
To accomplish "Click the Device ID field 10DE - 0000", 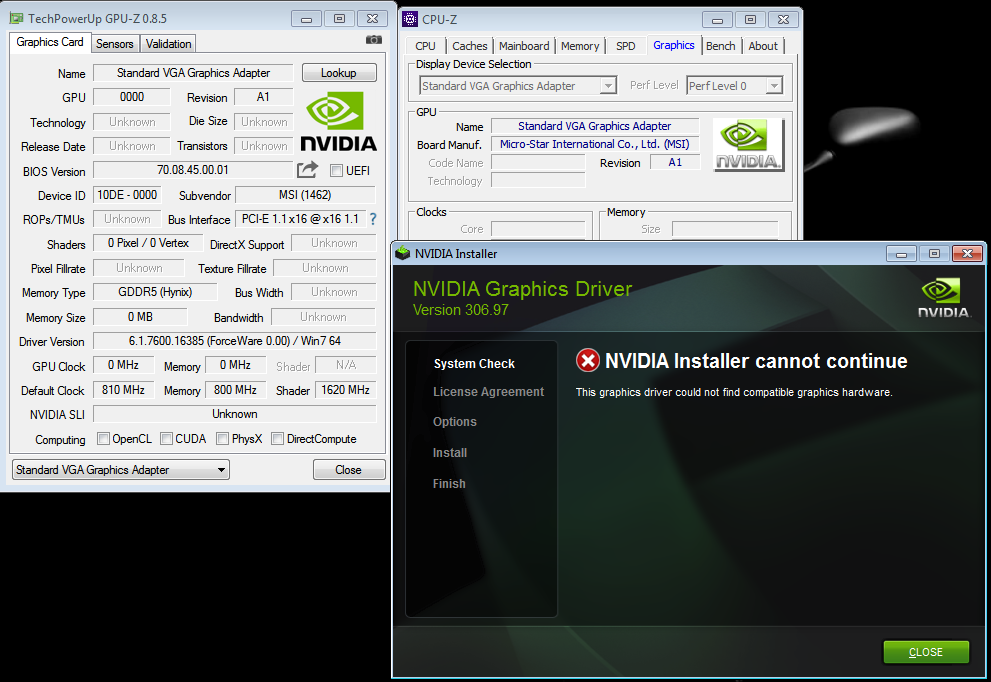I will coord(127,195).
